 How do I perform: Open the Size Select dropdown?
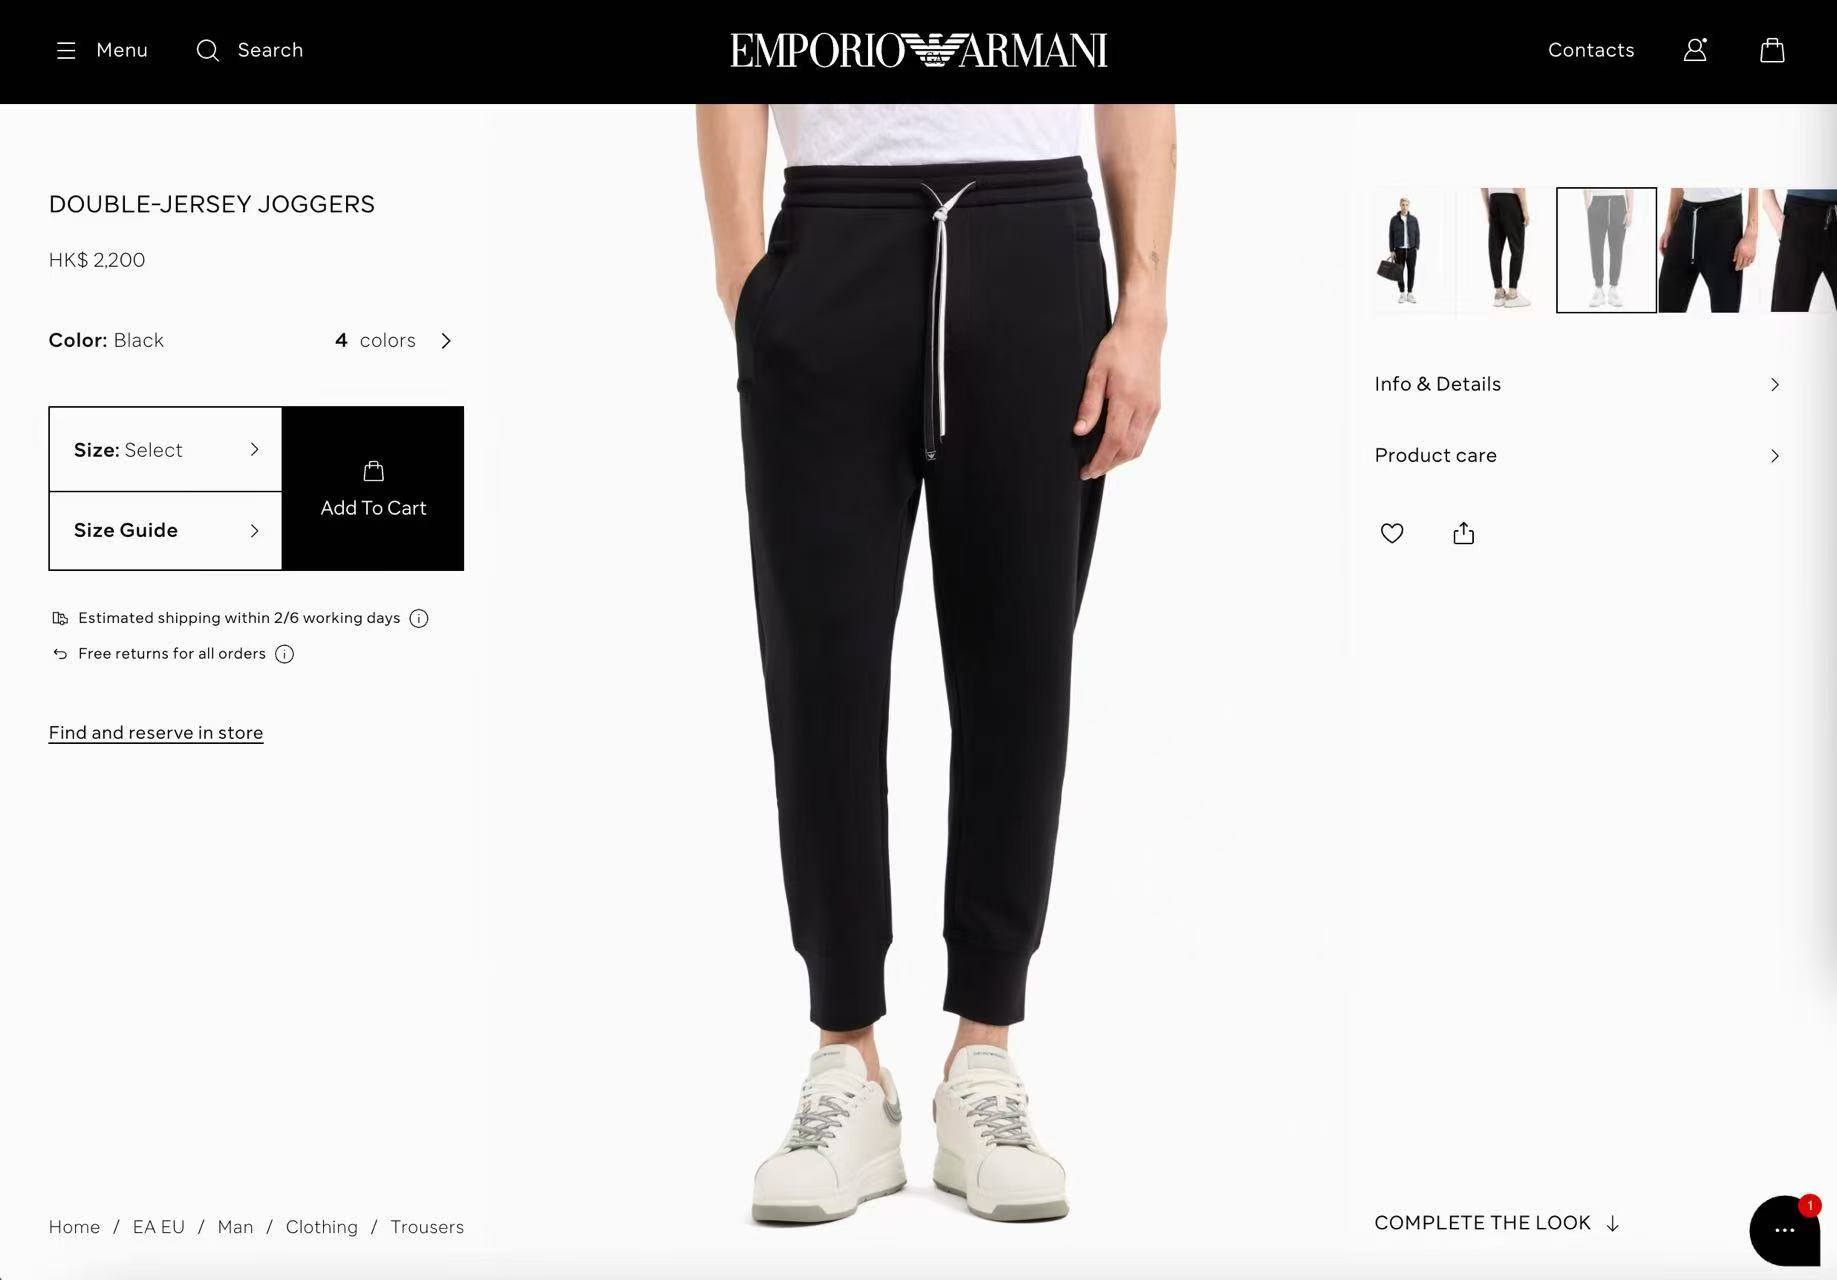click(x=166, y=449)
